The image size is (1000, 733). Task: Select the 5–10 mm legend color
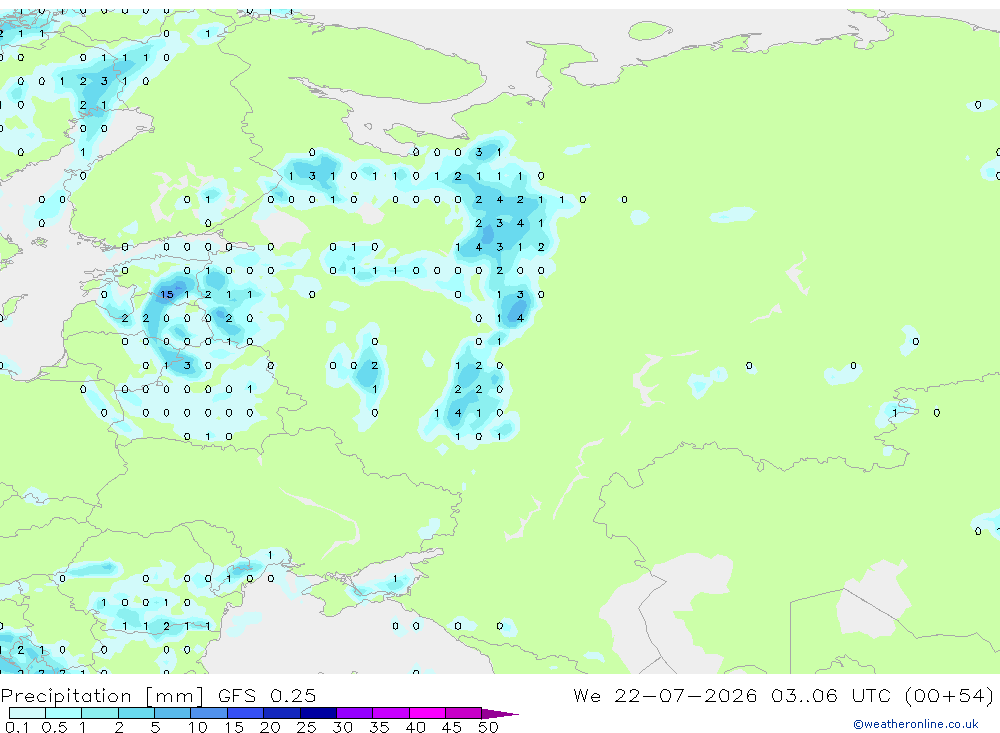click(172, 713)
